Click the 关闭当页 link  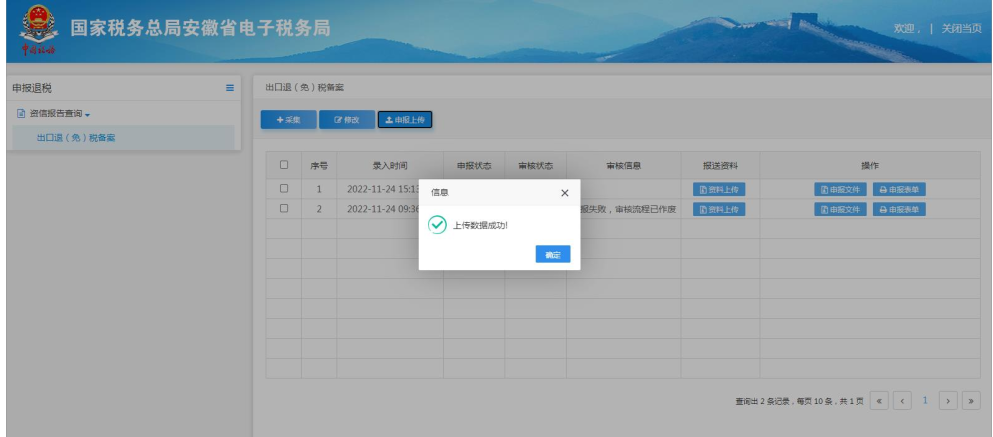tap(961, 28)
